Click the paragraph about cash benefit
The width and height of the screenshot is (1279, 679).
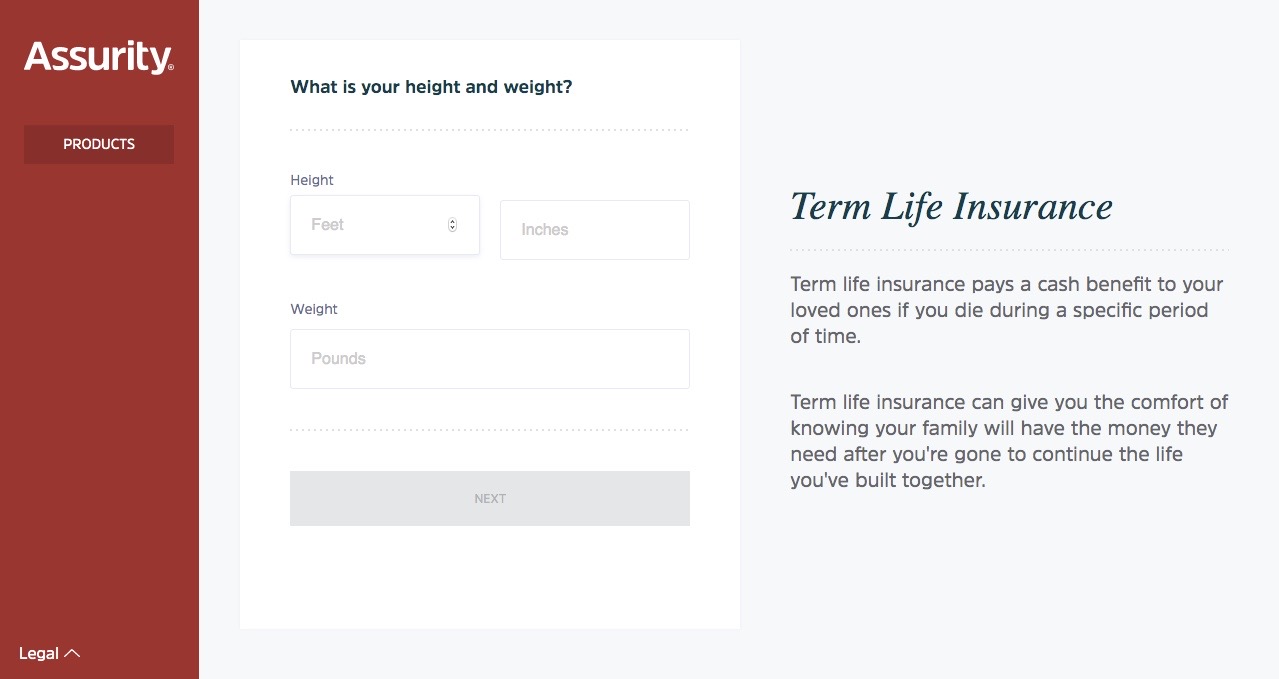[x=1007, y=310]
